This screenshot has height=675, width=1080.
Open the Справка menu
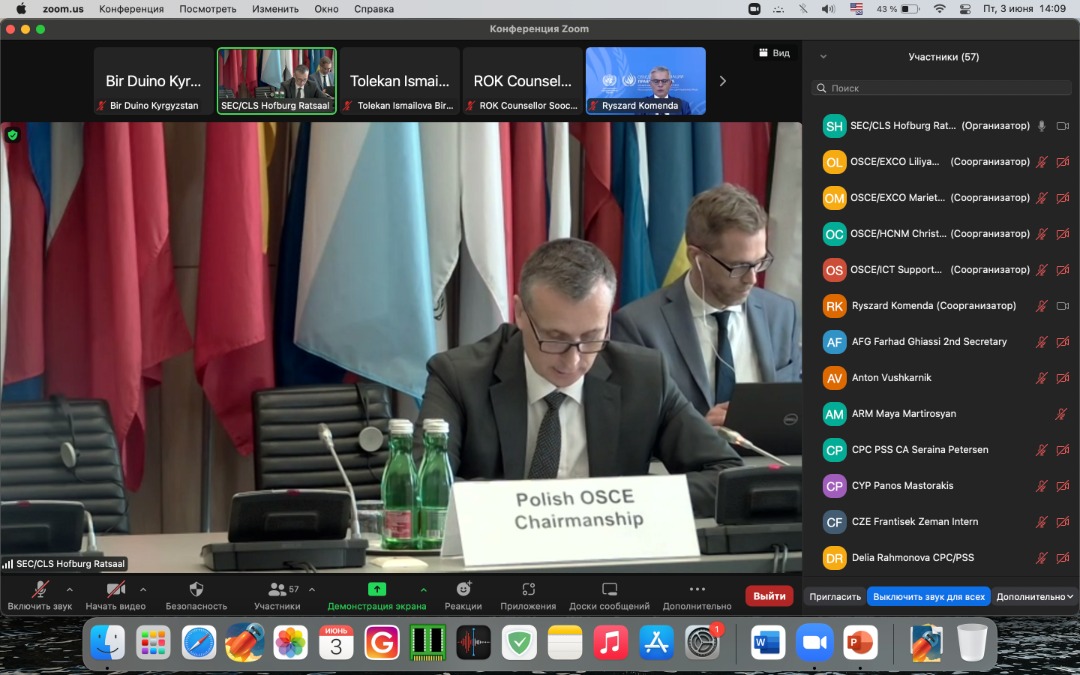[x=374, y=9]
